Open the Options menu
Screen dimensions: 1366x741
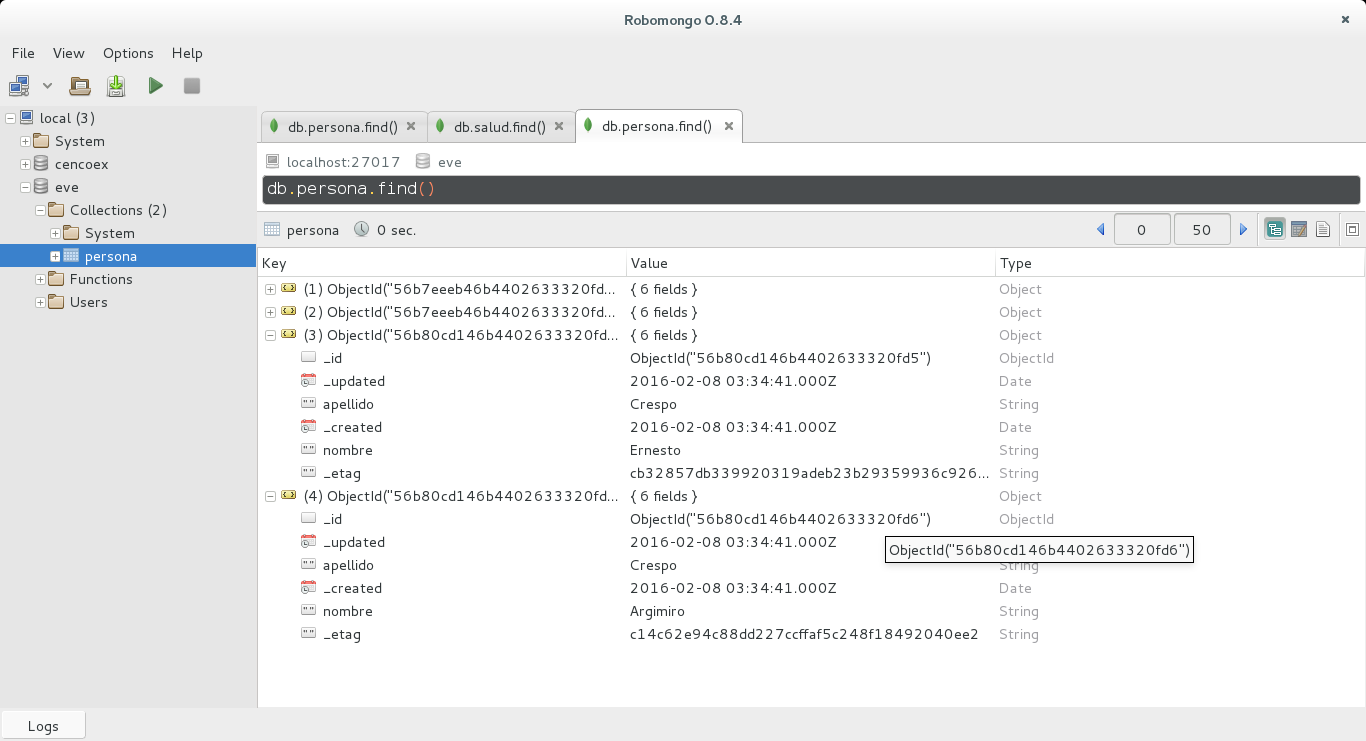pyautogui.click(x=128, y=53)
